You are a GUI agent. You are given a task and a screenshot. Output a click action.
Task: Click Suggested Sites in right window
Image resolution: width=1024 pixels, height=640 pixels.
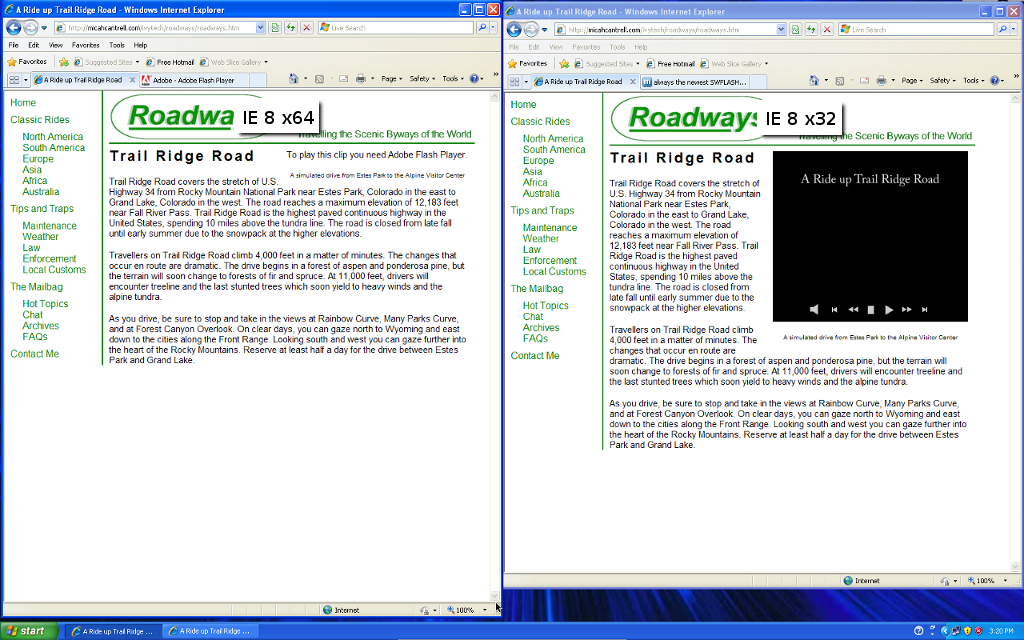click(x=608, y=64)
